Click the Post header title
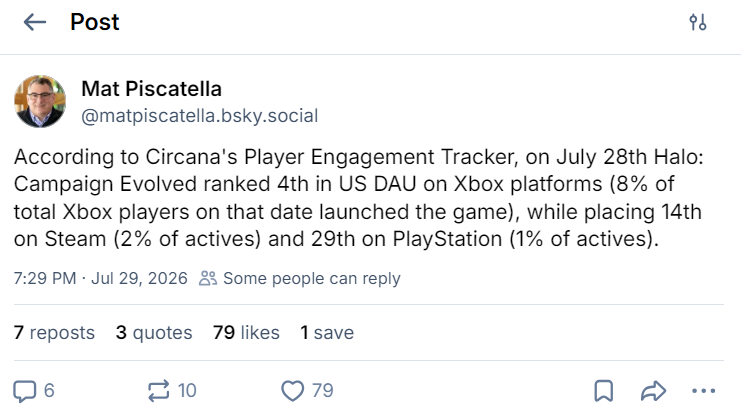741x420 pixels. tap(95, 22)
